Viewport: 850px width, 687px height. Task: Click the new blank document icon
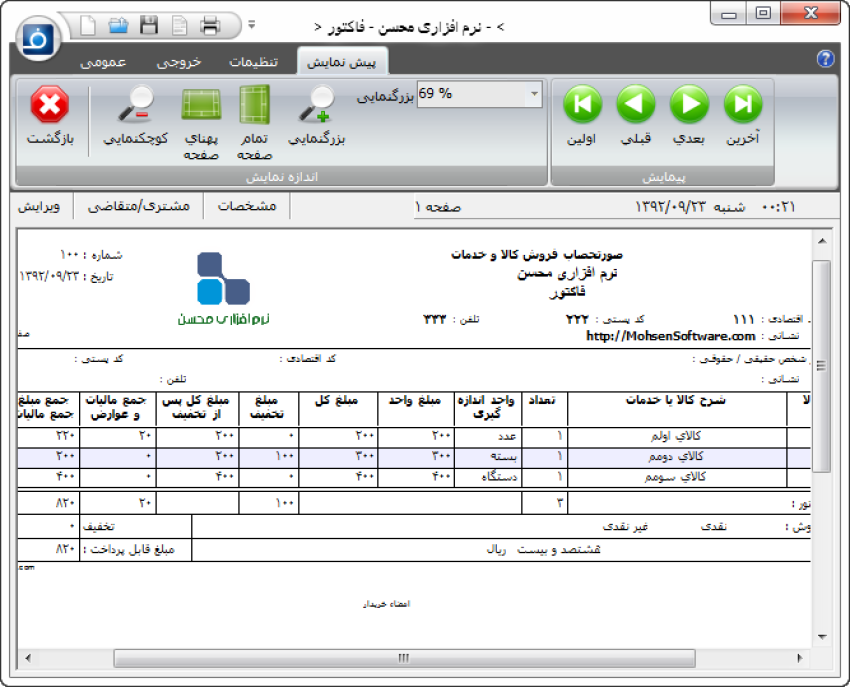[x=88, y=25]
